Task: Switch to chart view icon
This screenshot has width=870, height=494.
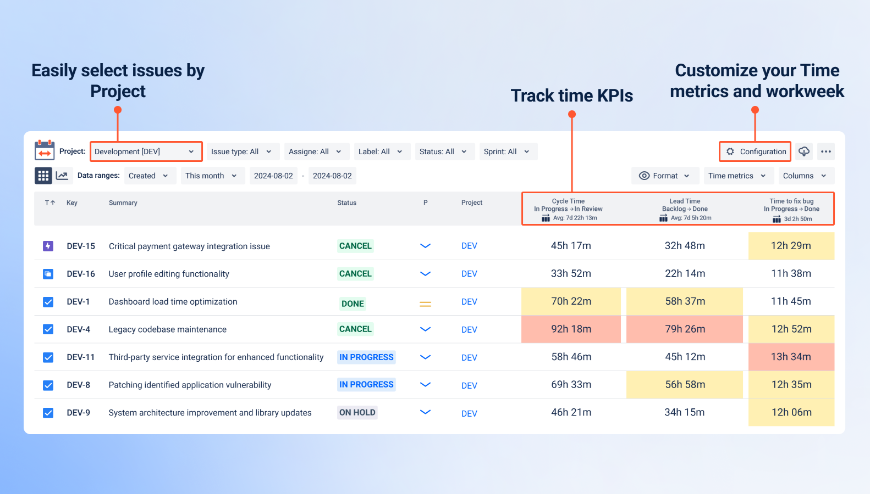Action: 62,176
